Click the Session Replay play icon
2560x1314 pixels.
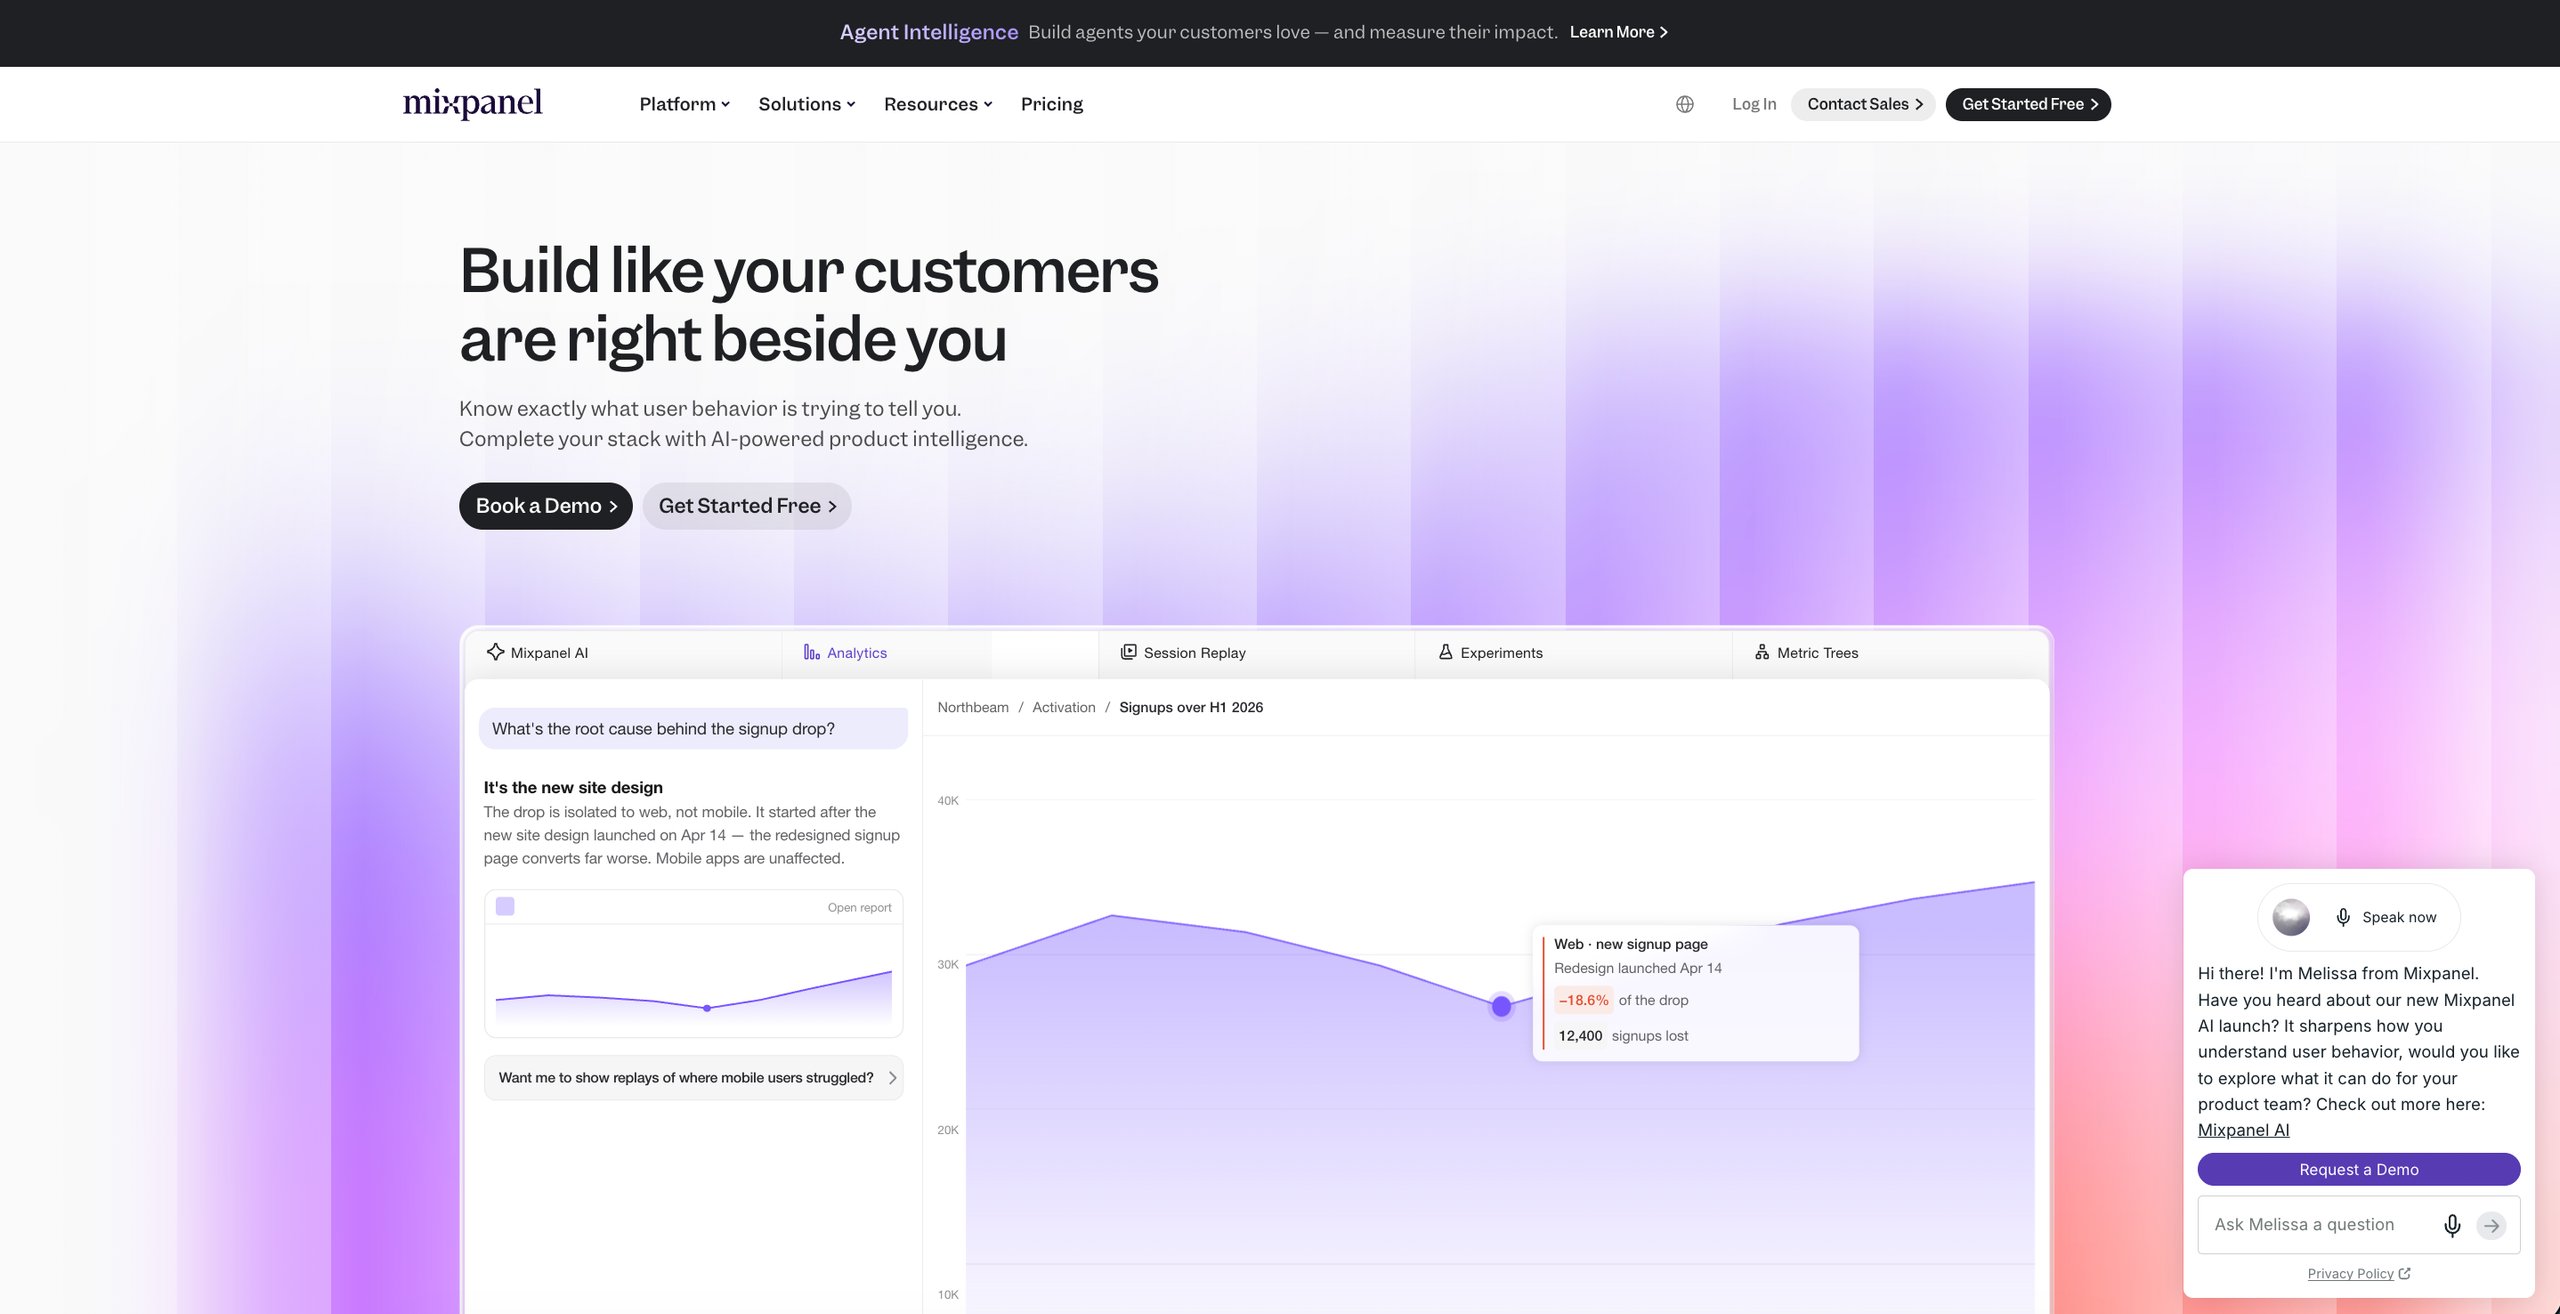(x=1128, y=652)
